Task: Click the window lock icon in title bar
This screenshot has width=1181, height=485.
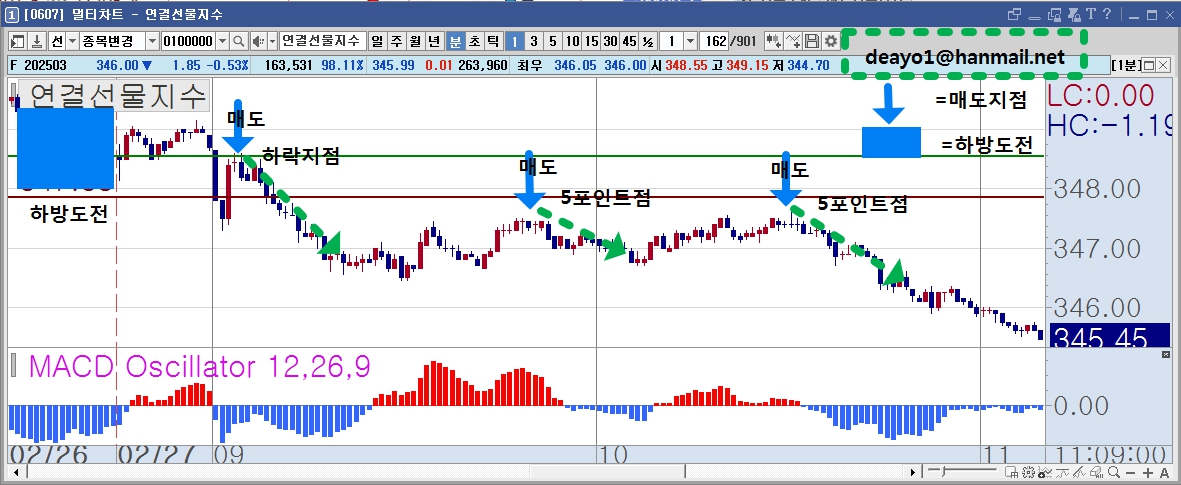Action: (x=1054, y=14)
